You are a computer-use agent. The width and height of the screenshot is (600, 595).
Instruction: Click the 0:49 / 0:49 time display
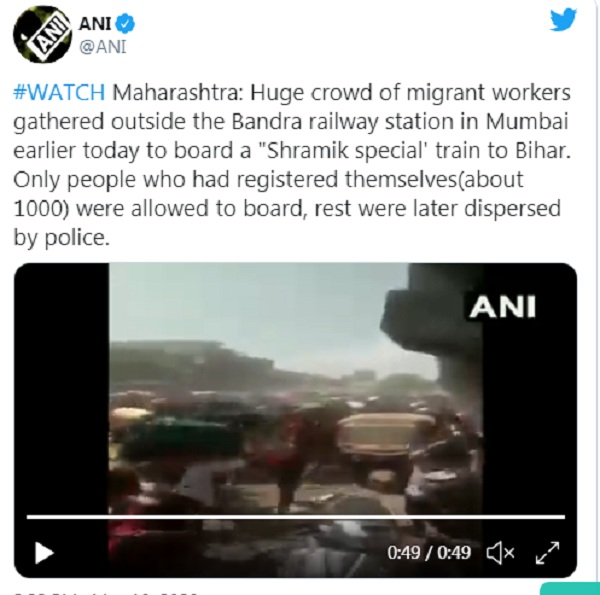(x=429, y=553)
